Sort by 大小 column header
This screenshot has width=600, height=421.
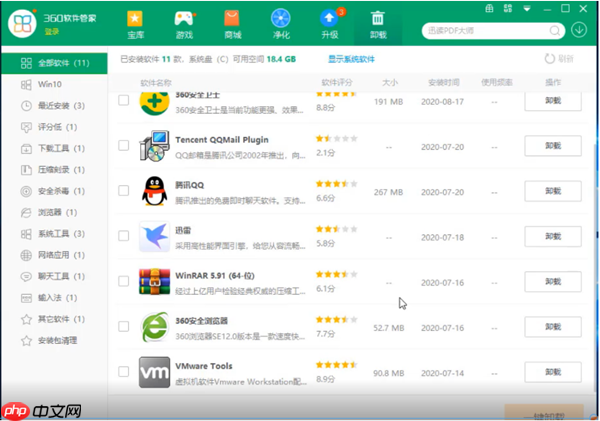[390, 82]
